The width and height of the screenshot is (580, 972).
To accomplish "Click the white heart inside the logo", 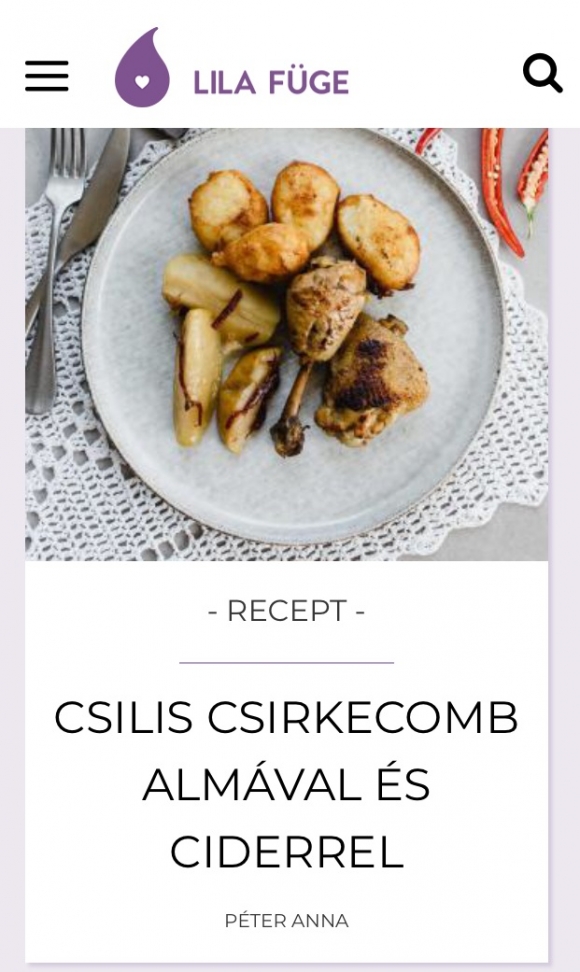I will click(142, 82).
